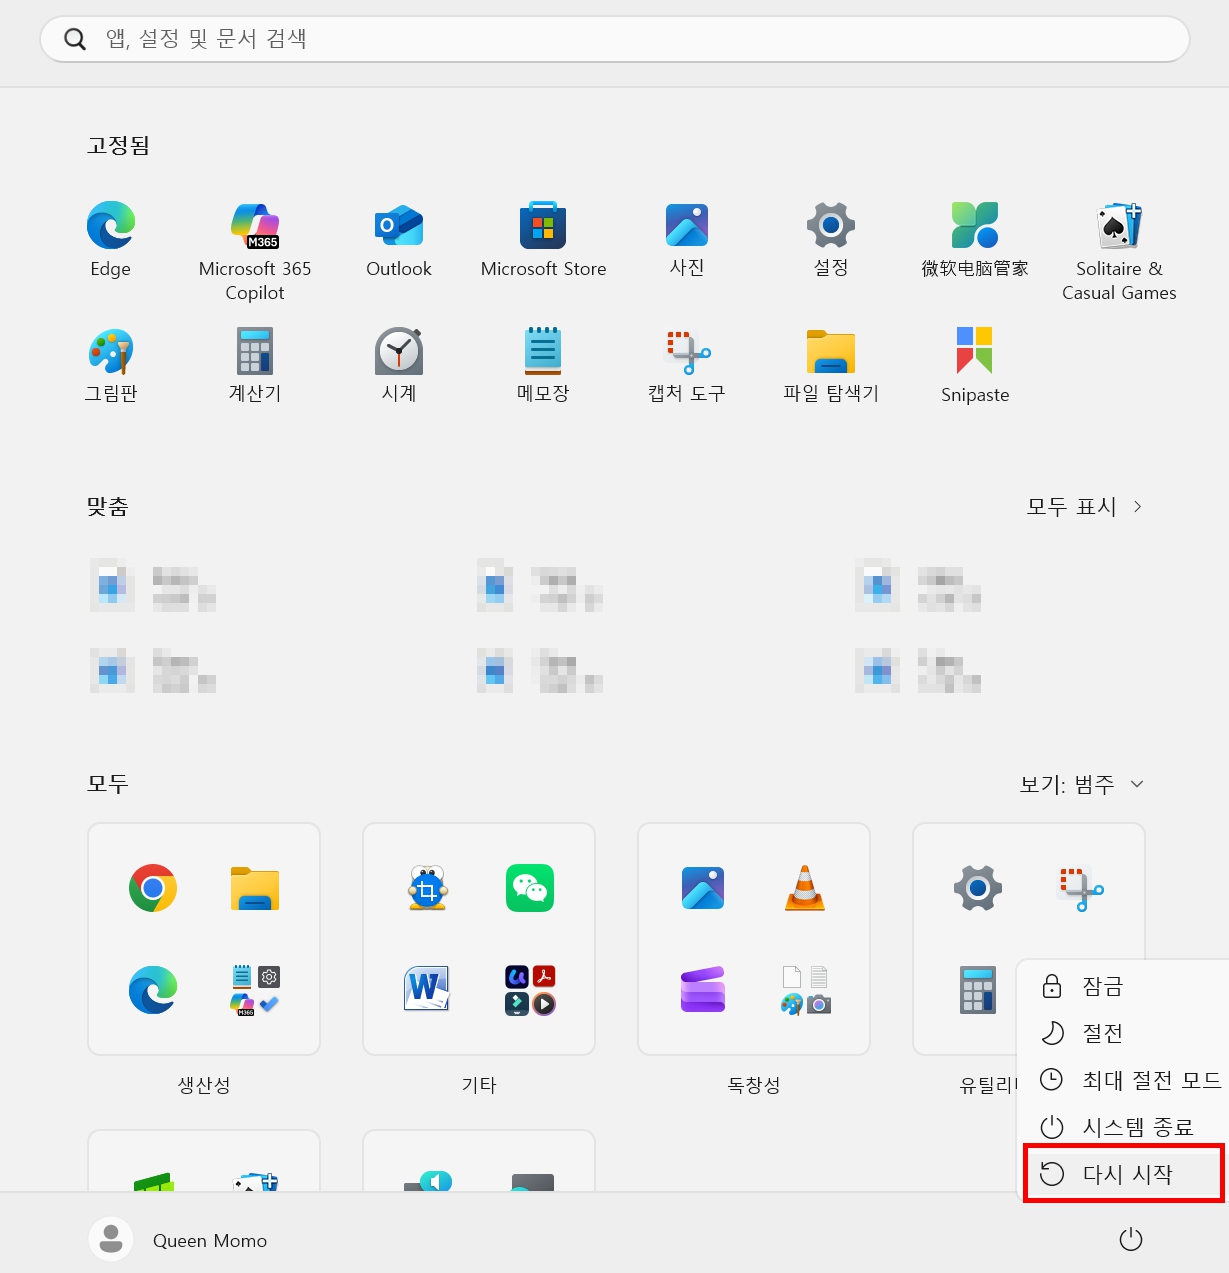Click the 독창성 category label
Screen dimensions: 1229x1273
754,1085
